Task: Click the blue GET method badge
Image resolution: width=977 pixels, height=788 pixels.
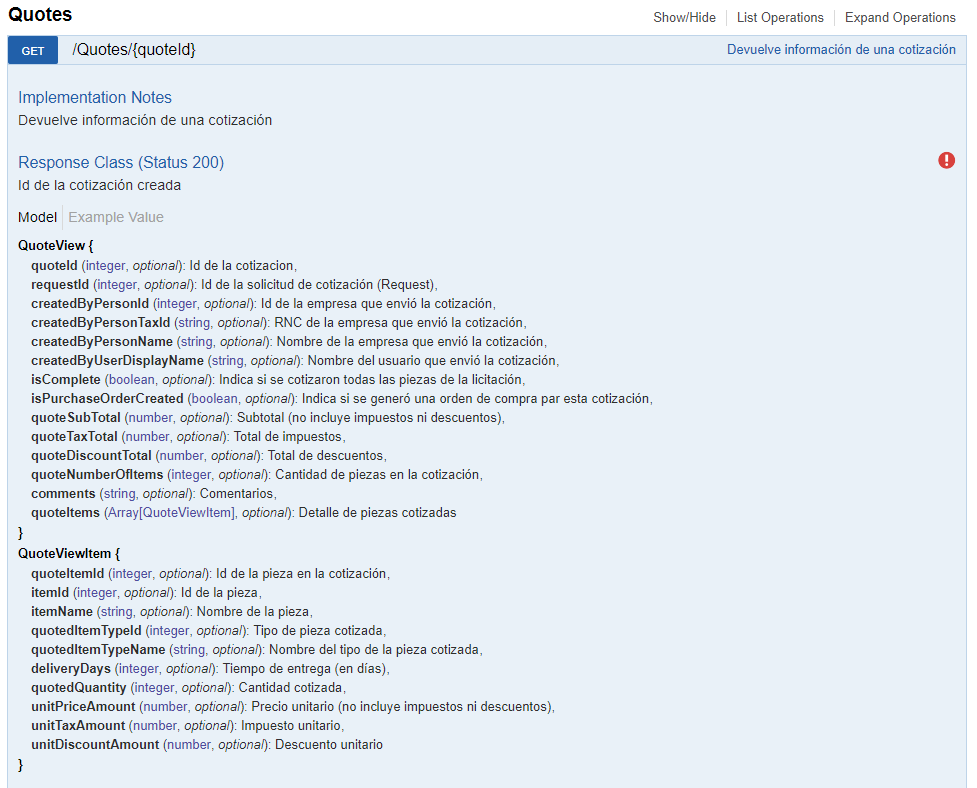Action: 33,50
